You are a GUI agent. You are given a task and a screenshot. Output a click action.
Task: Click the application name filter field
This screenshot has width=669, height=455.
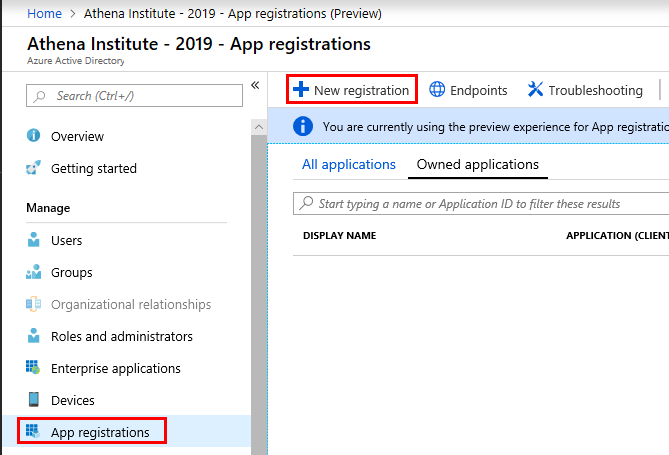click(481, 203)
